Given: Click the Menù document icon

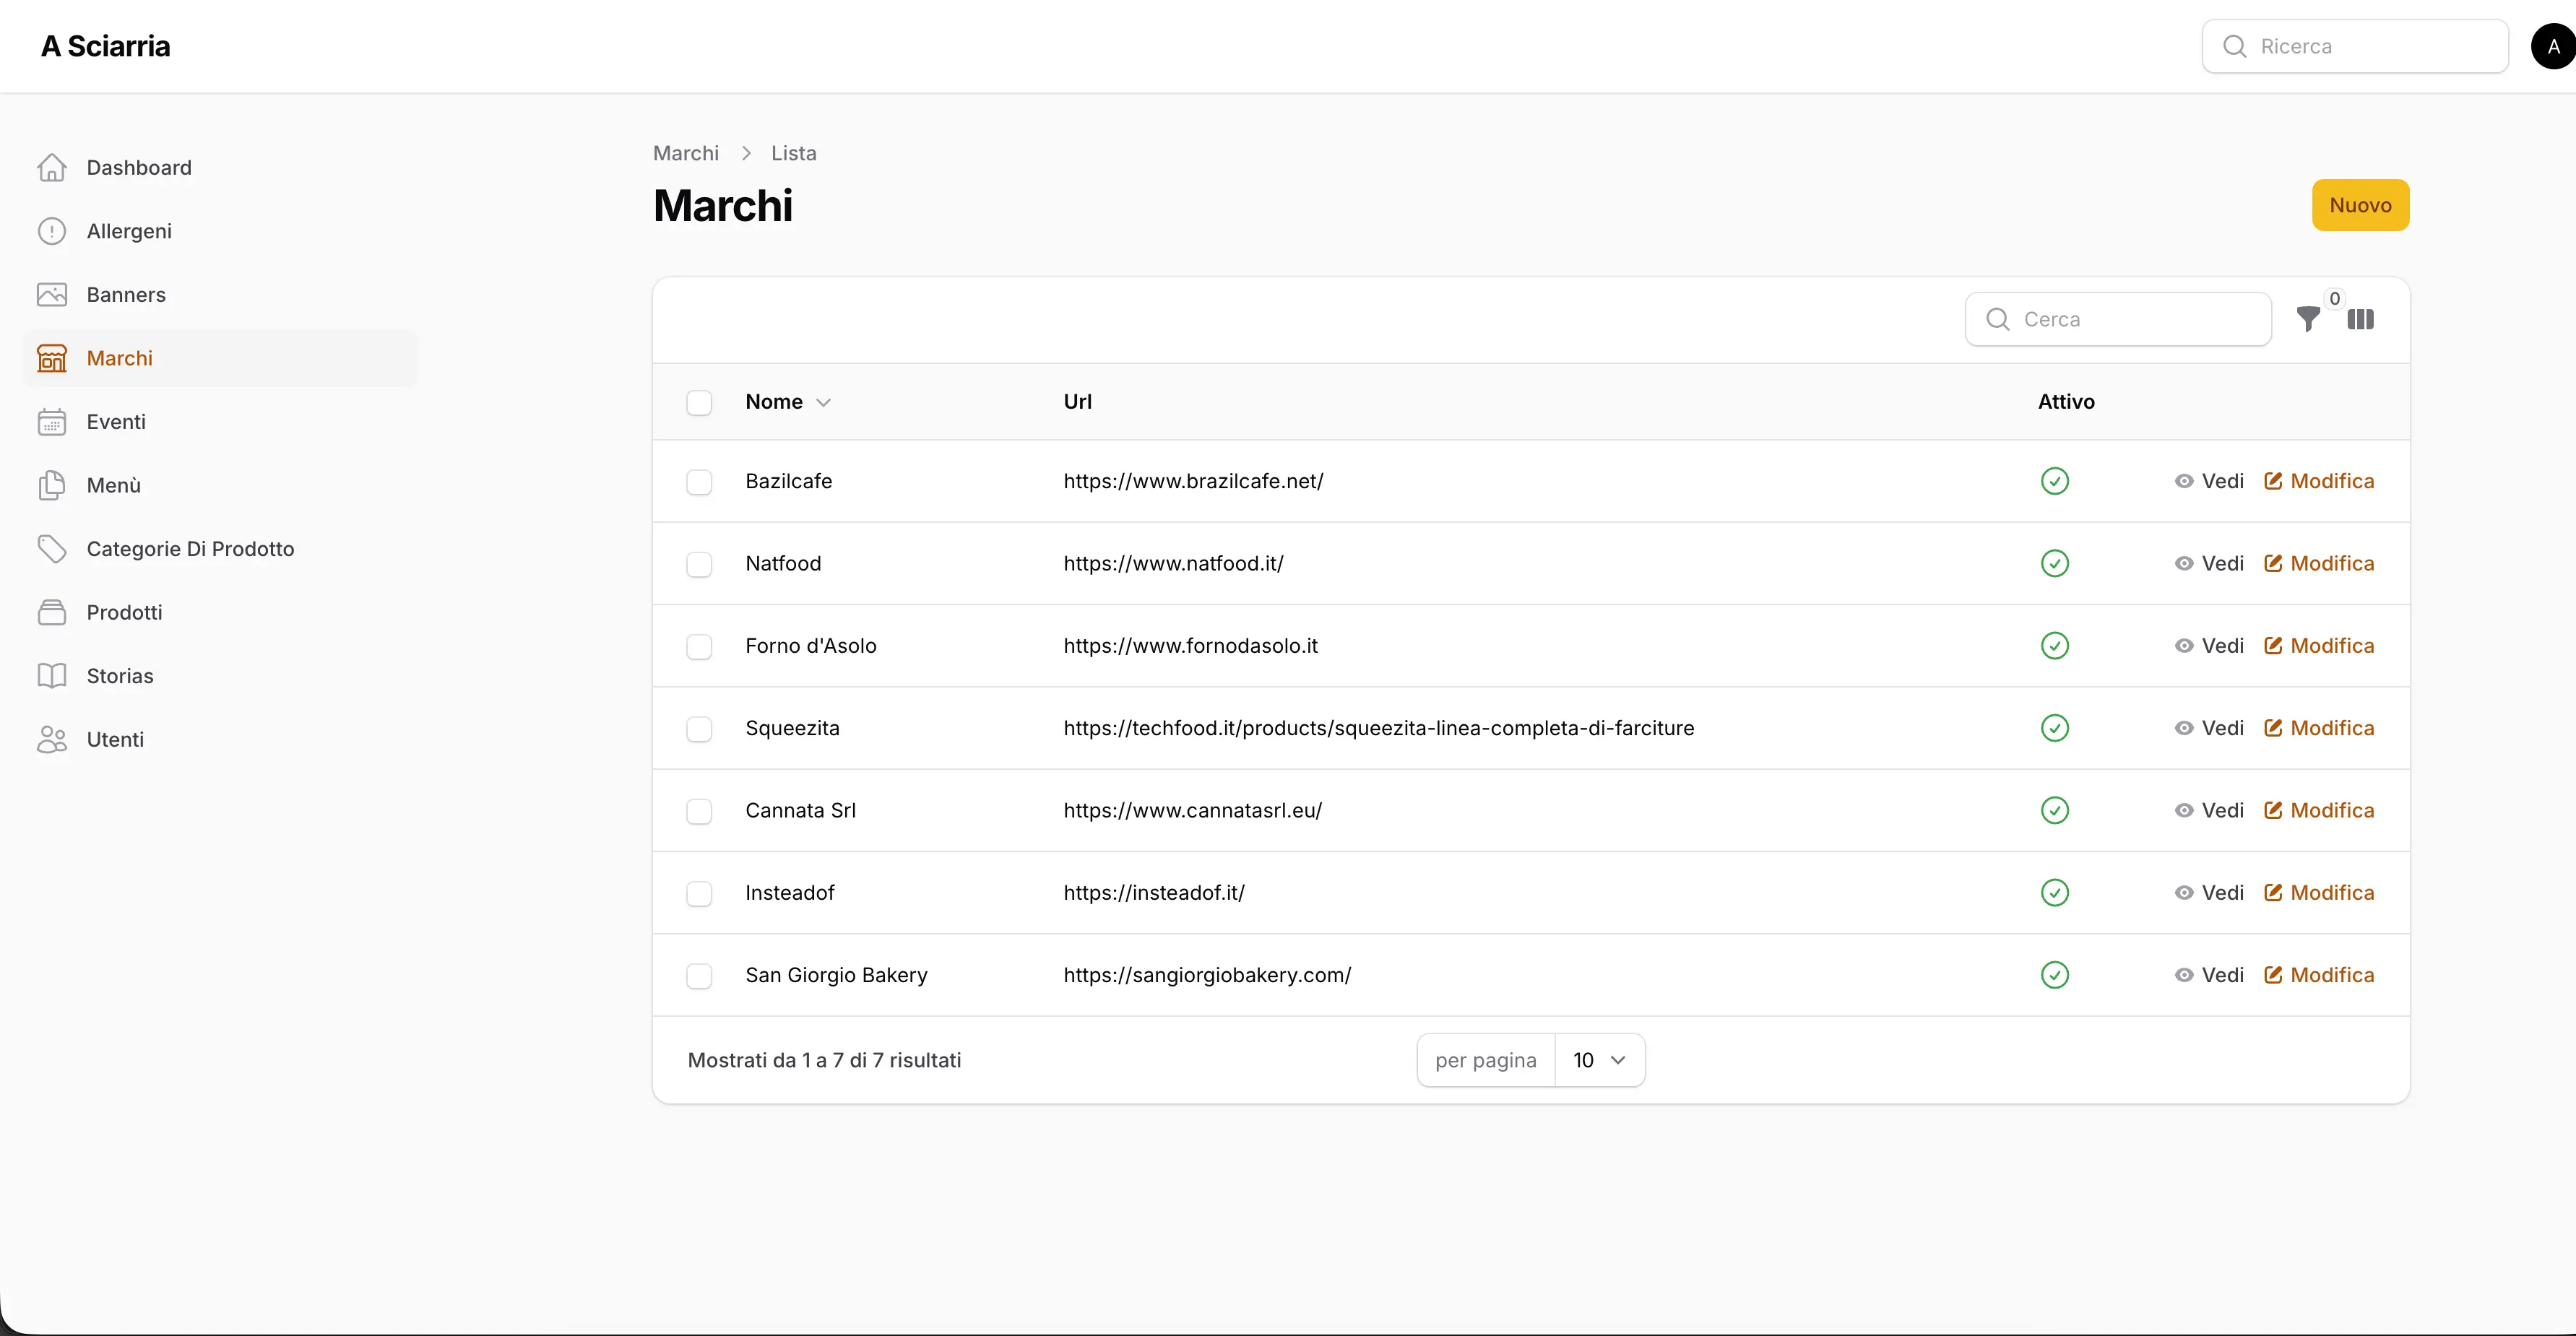Looking at the screenshot, I should (52, 485).
